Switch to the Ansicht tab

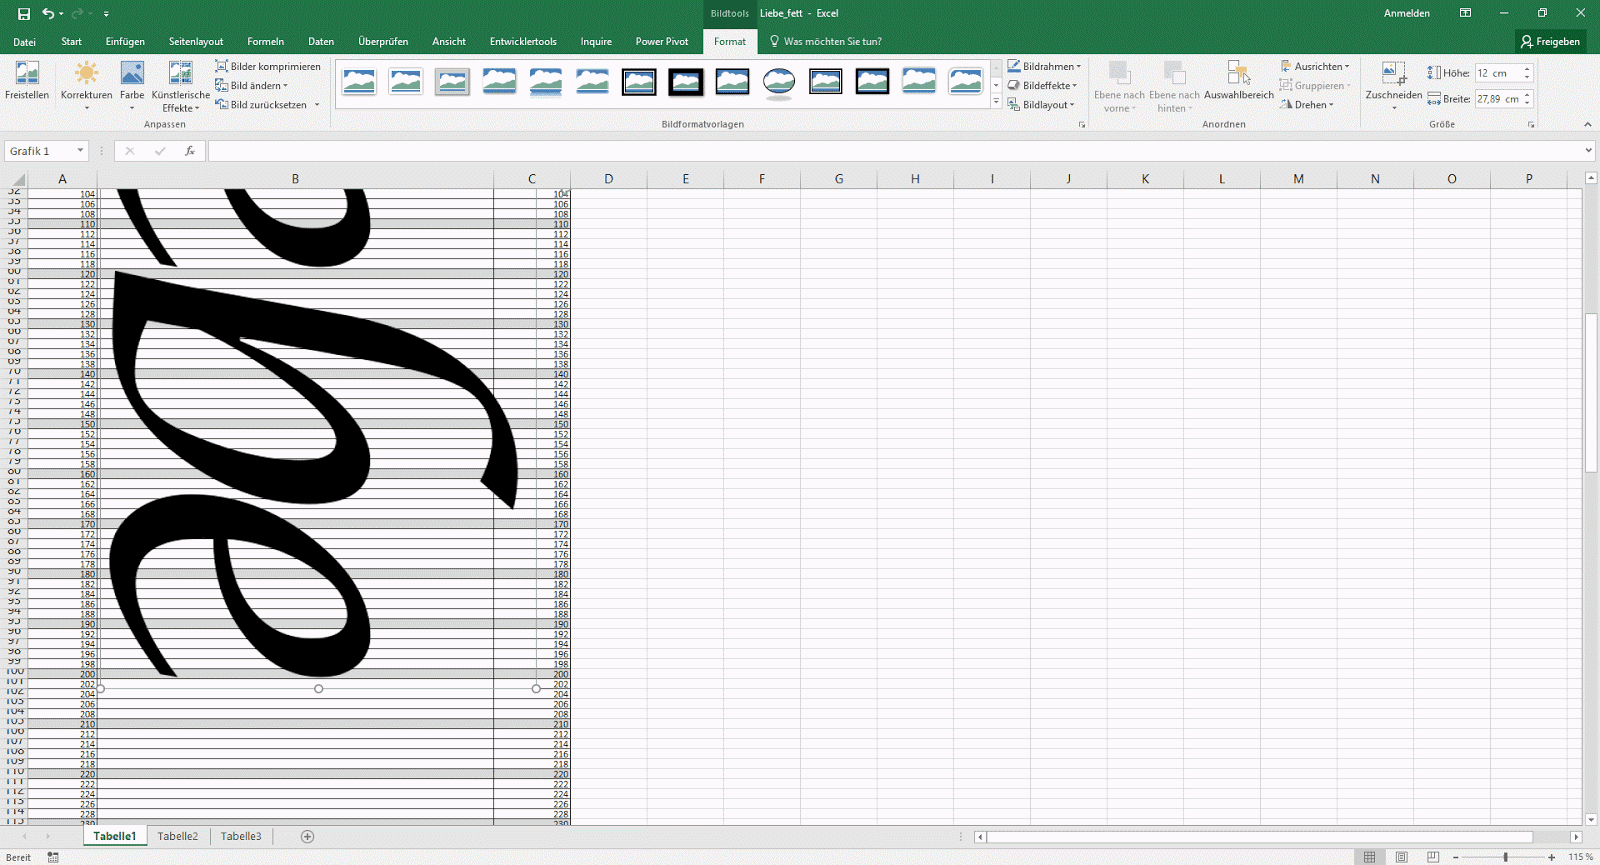click(x=449, y=42)
